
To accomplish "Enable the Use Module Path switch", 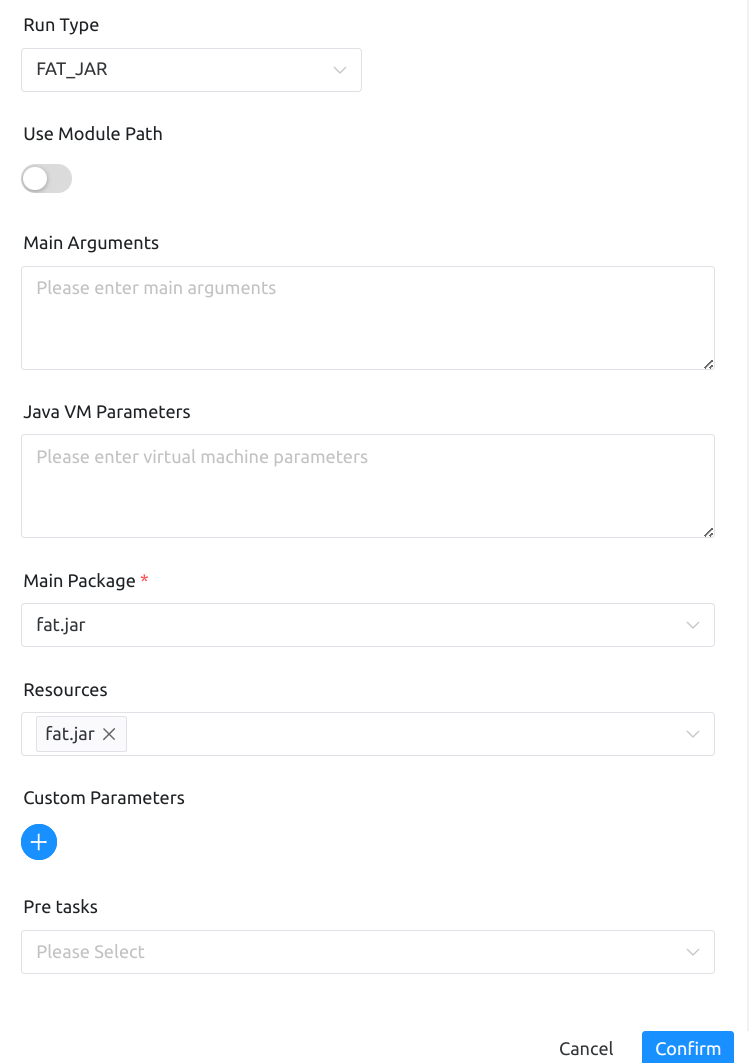I will [46, 179].
